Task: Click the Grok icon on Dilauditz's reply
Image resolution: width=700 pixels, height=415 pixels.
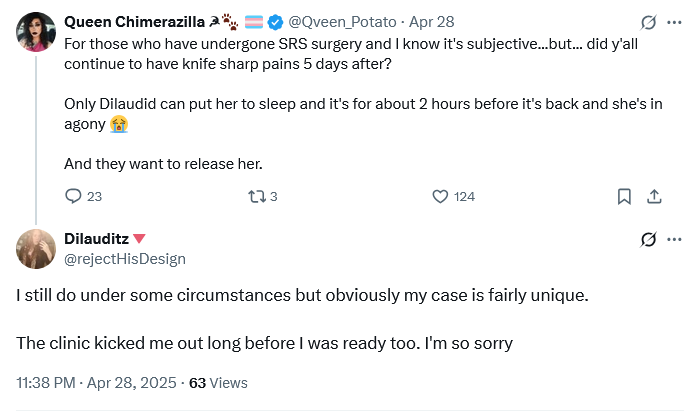Action: pyautogui.click(x=648, y=240)
